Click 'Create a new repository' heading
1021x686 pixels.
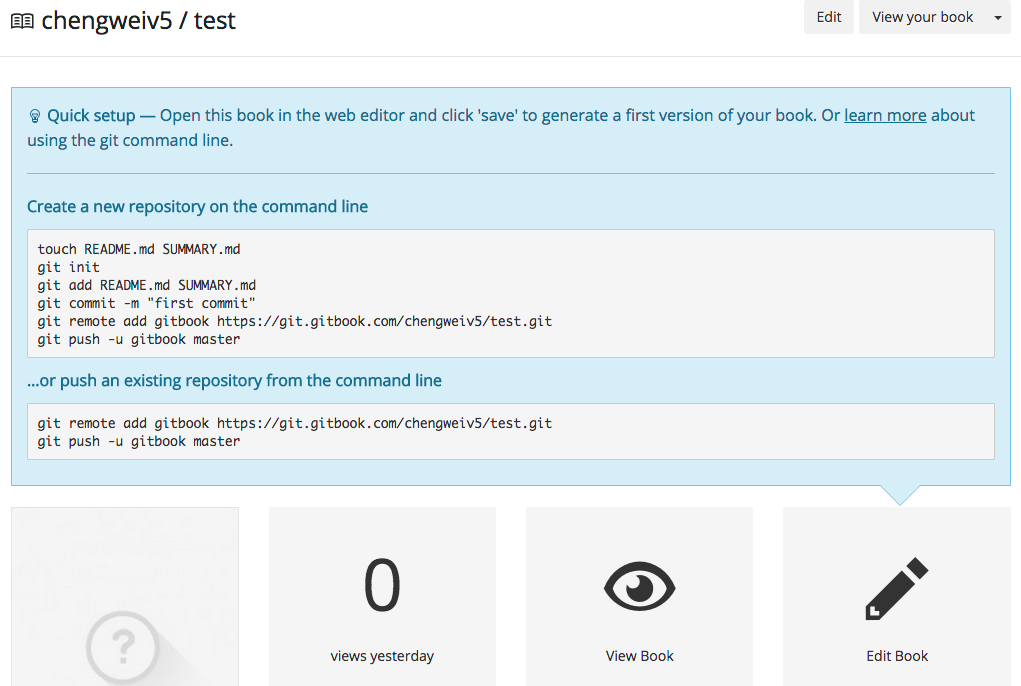197,207
